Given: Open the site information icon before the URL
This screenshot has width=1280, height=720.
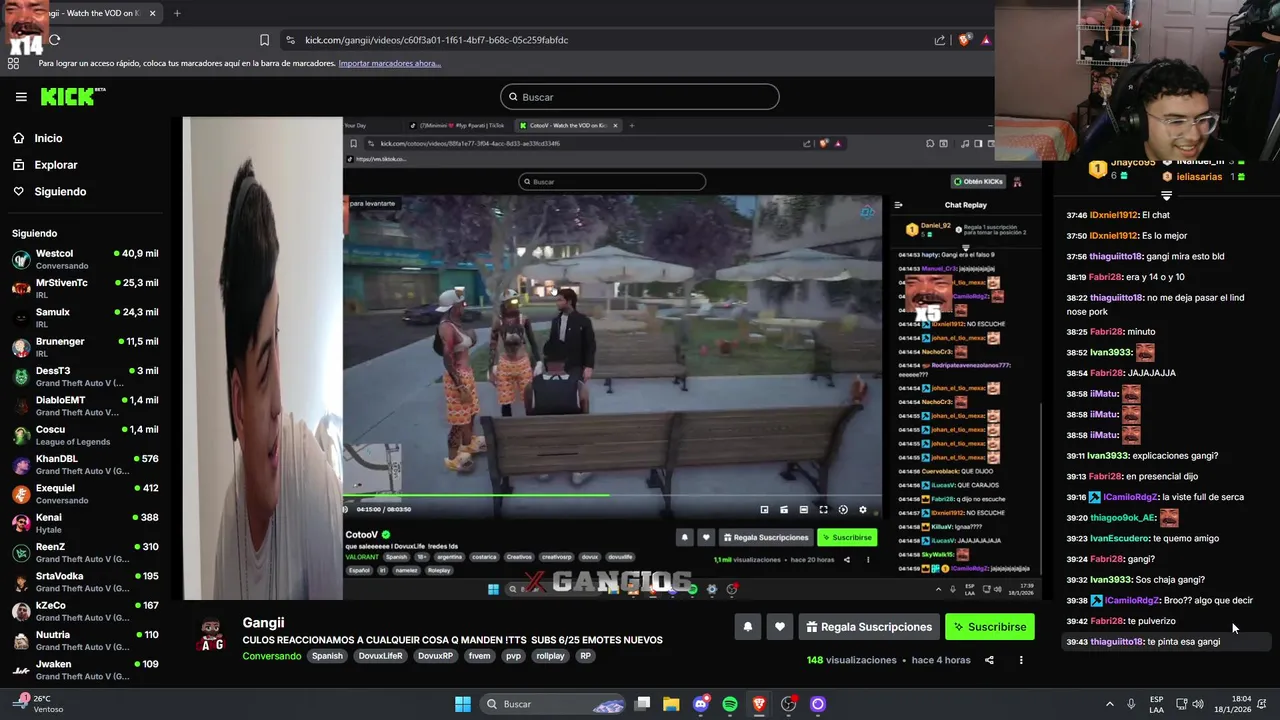Looking at the screenshot, I should tap(290, 40).
